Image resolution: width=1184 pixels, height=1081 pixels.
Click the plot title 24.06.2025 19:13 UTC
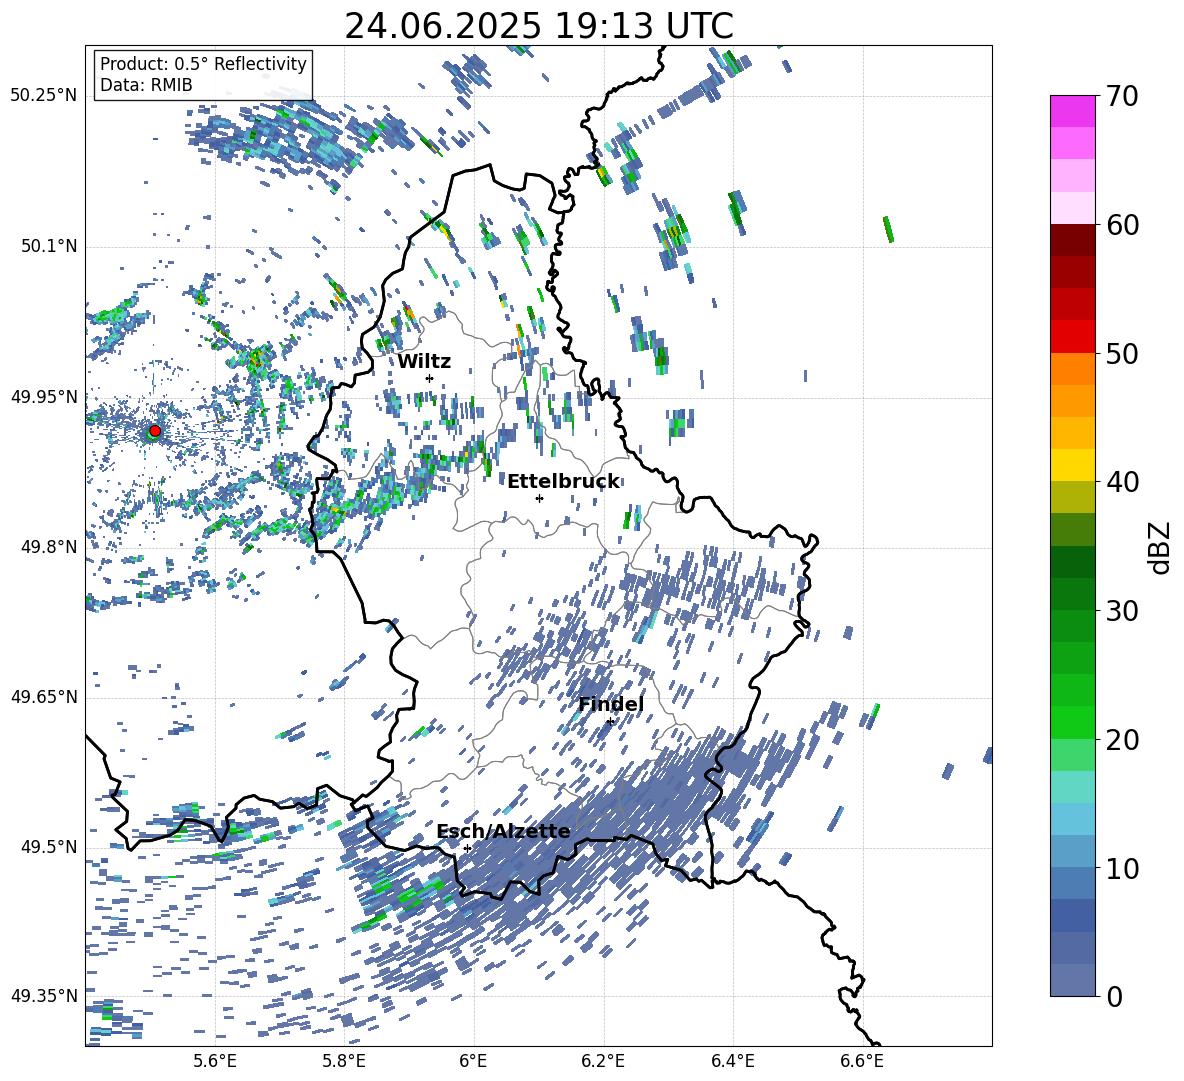tap(539, 26)
